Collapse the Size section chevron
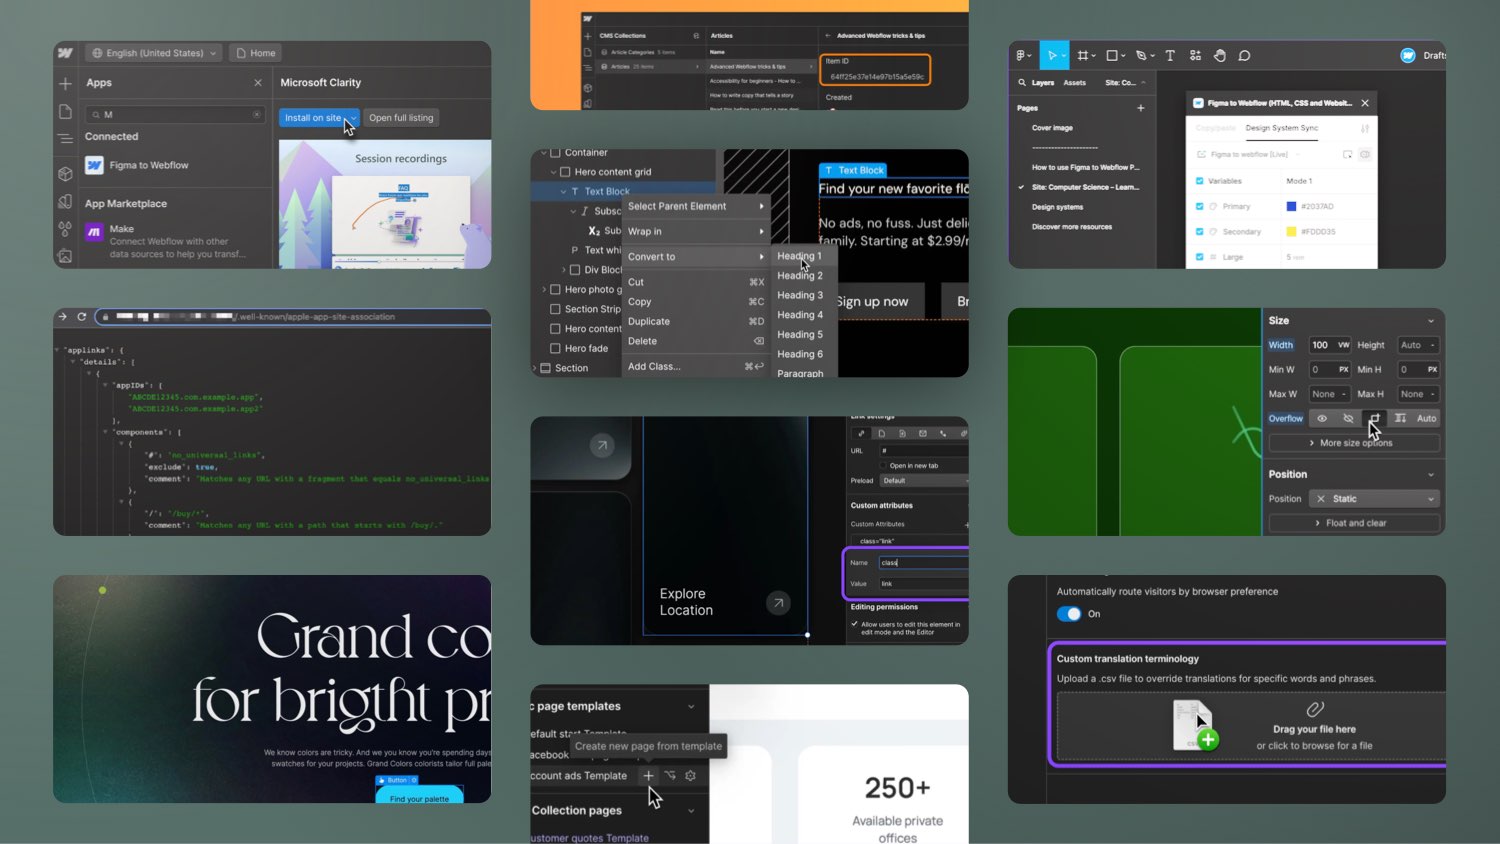 pyautogui.click(x=1431, y=321)
